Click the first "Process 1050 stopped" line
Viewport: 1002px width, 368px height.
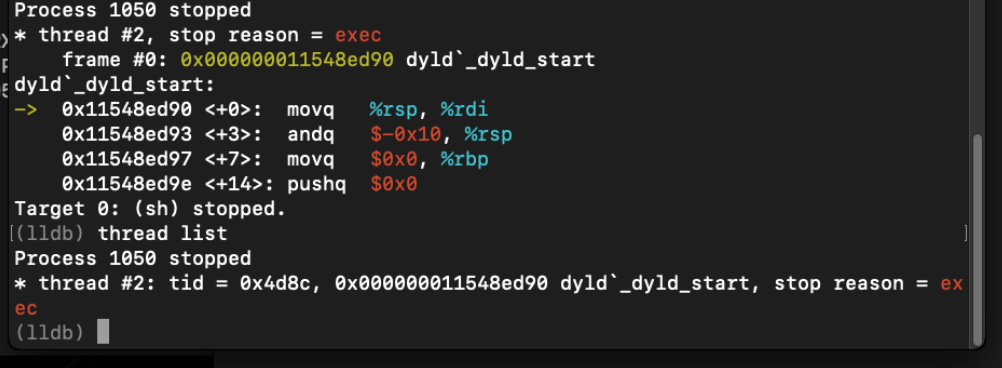pyautogui.click(x=133, y=10)
